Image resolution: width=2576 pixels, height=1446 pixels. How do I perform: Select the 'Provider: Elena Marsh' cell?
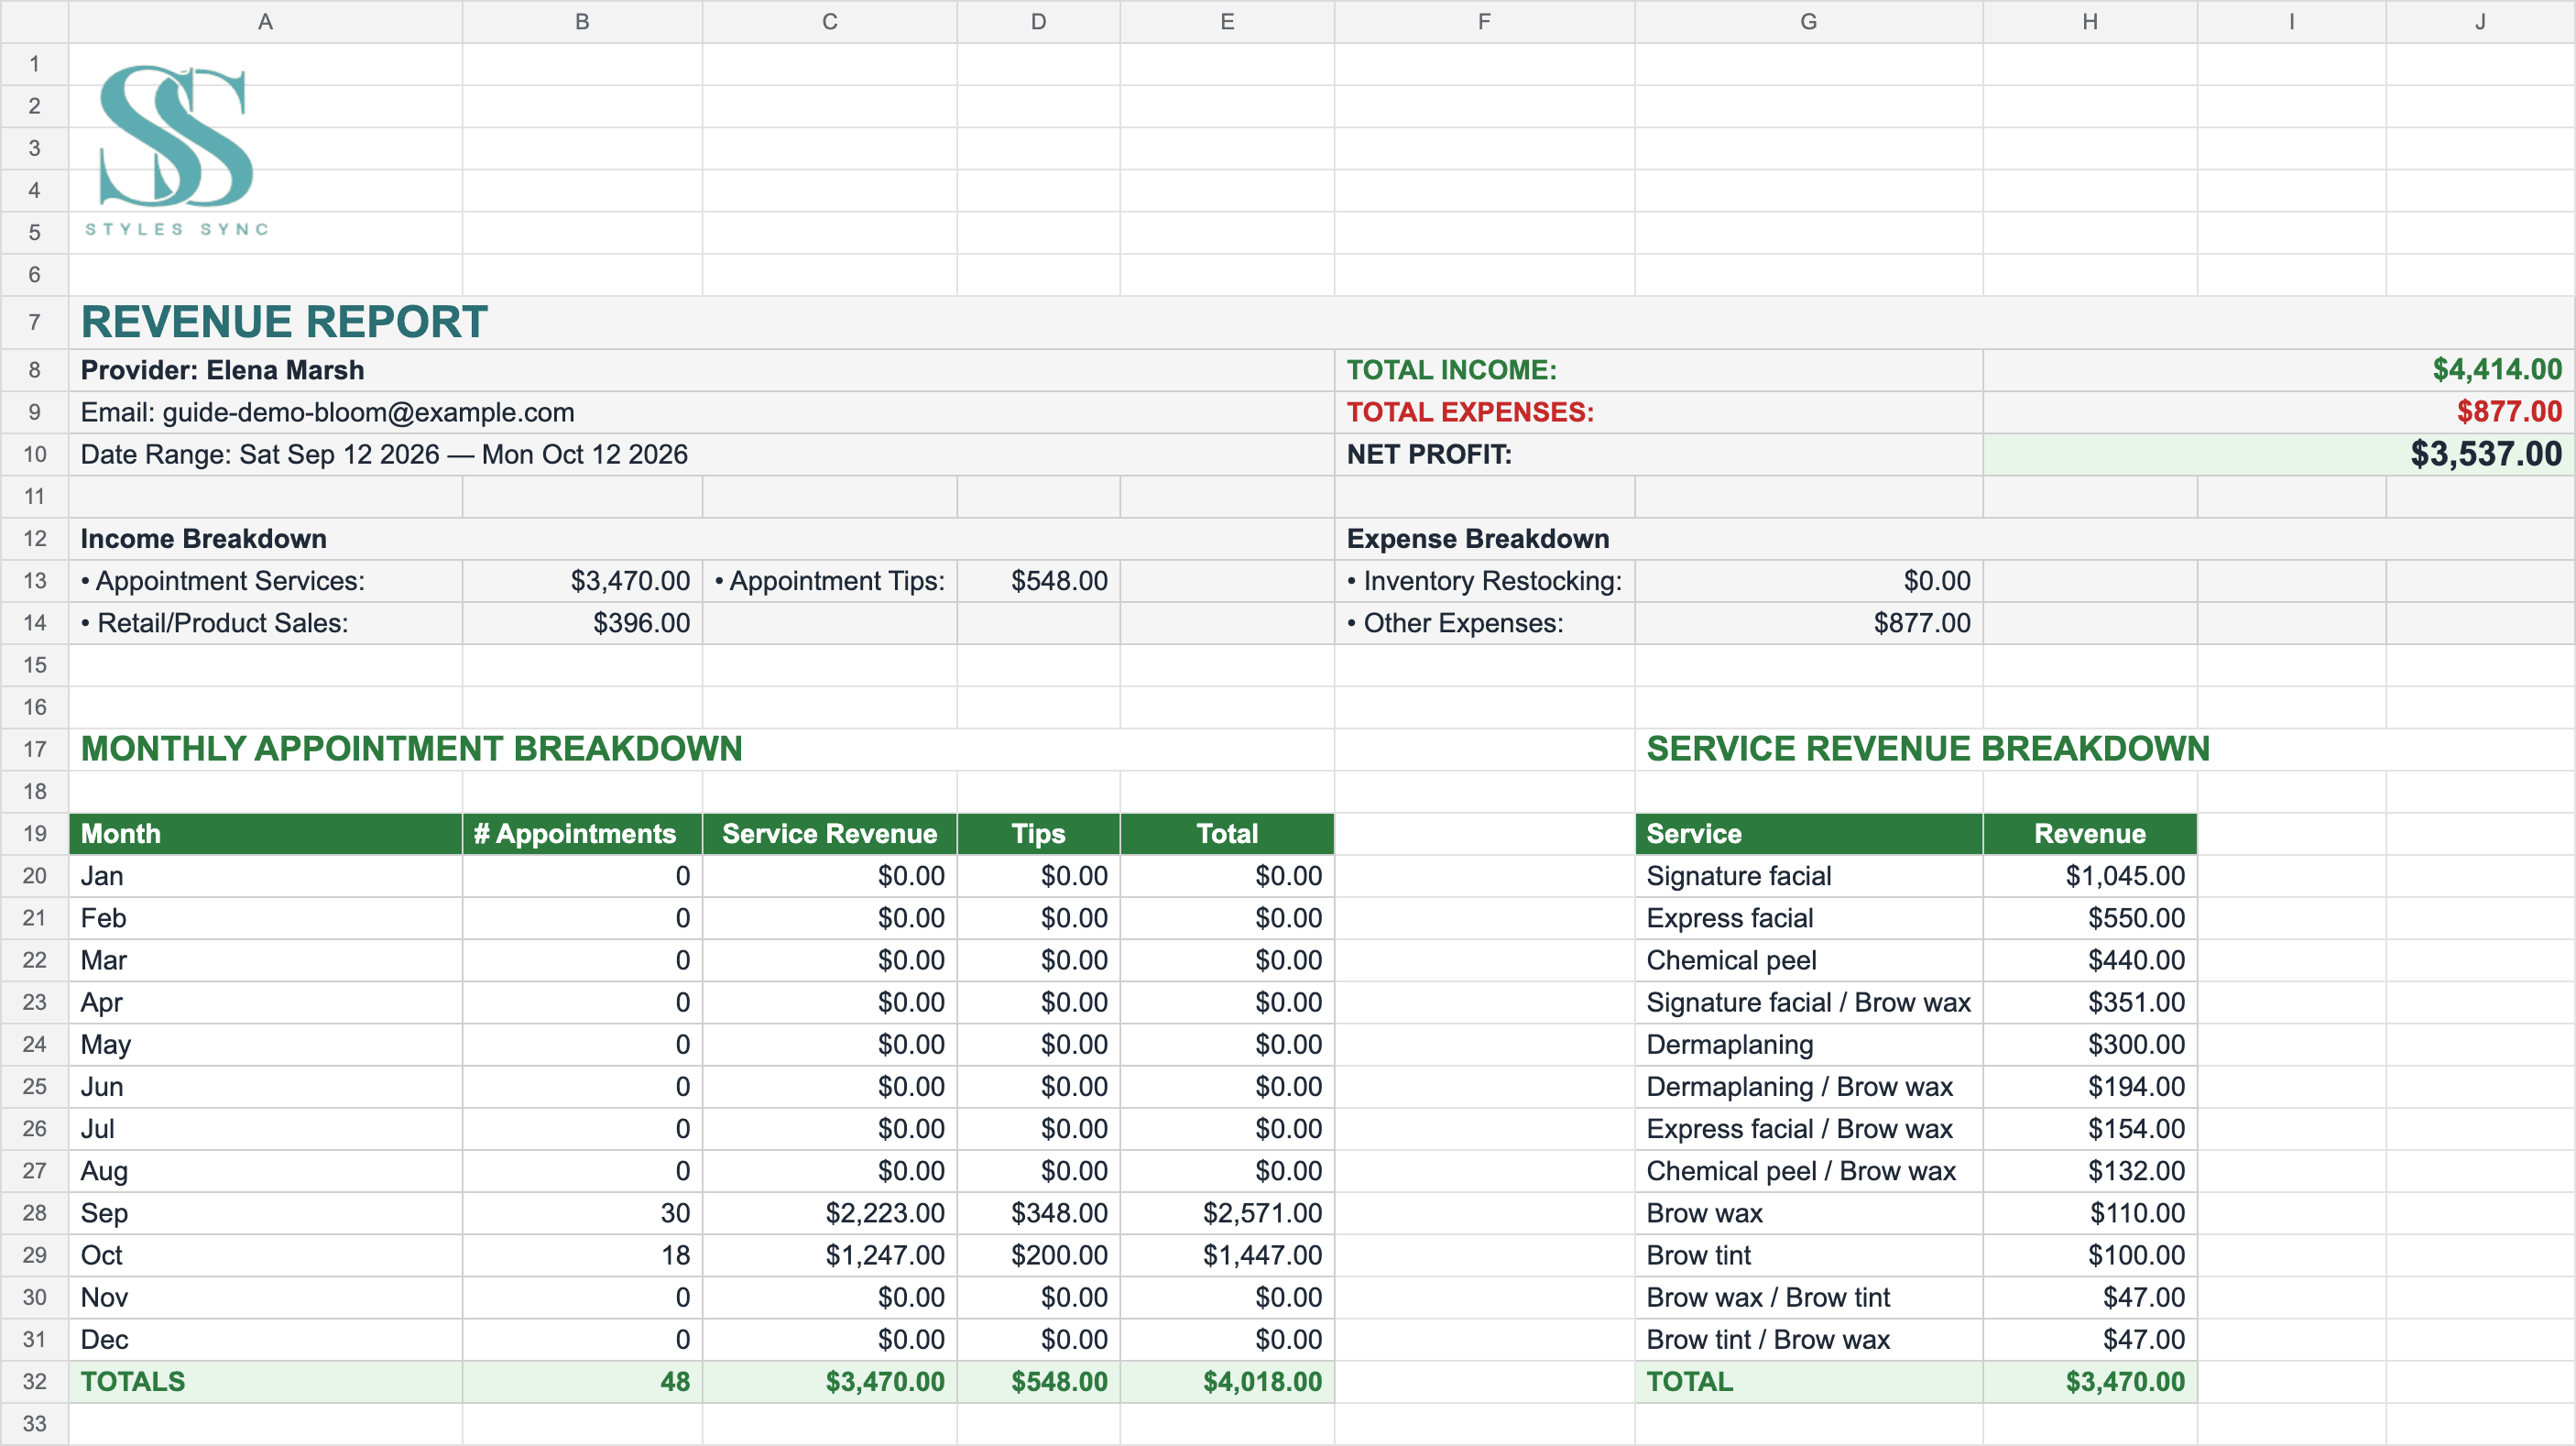pyautogui.click(x=701, y=370)
